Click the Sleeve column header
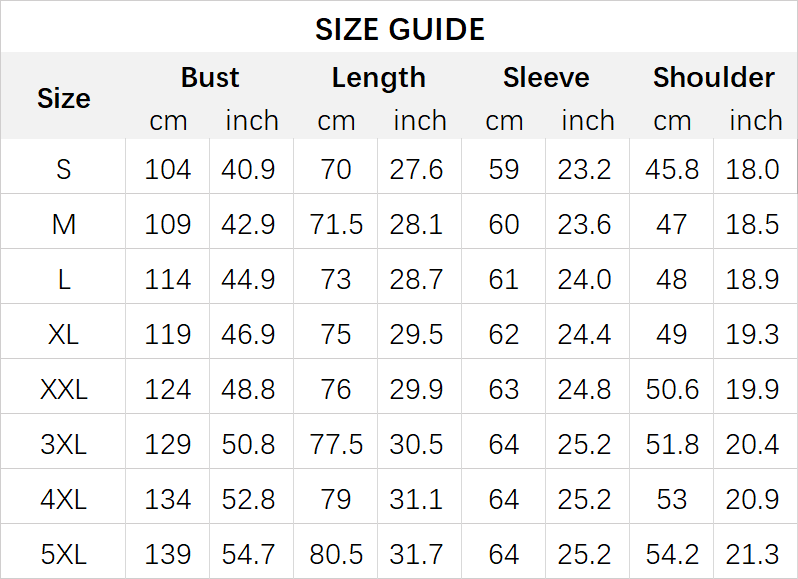This screenshot has width=798, height=579. [x=546, y=77]
